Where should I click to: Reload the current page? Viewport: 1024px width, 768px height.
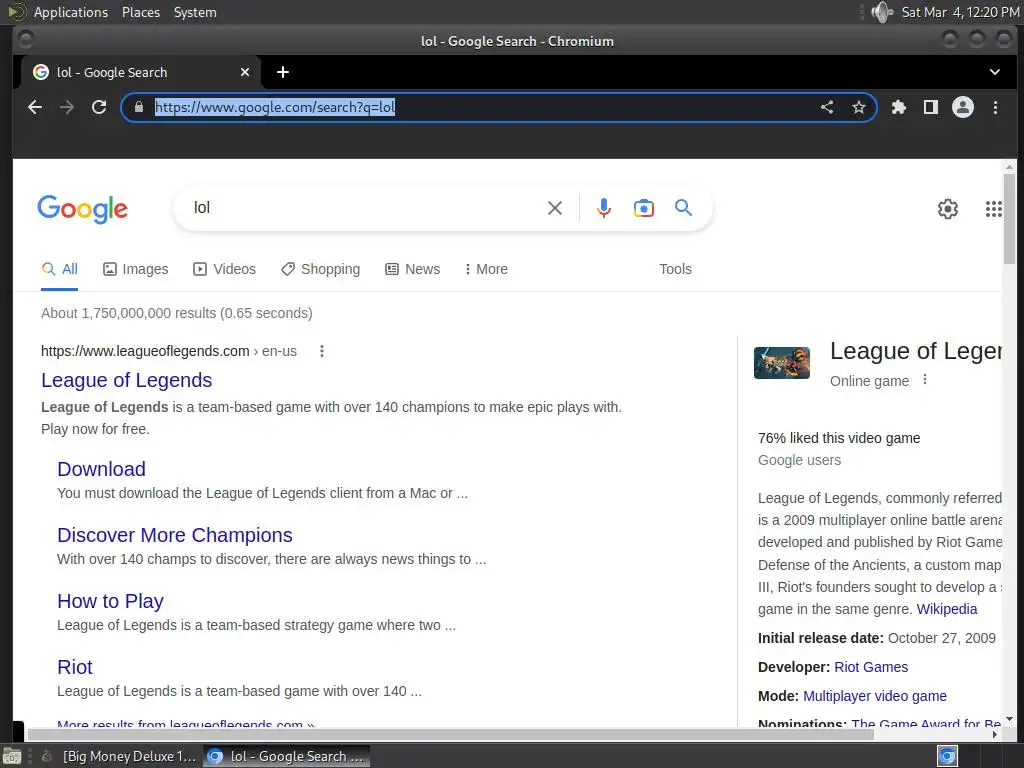99,107
